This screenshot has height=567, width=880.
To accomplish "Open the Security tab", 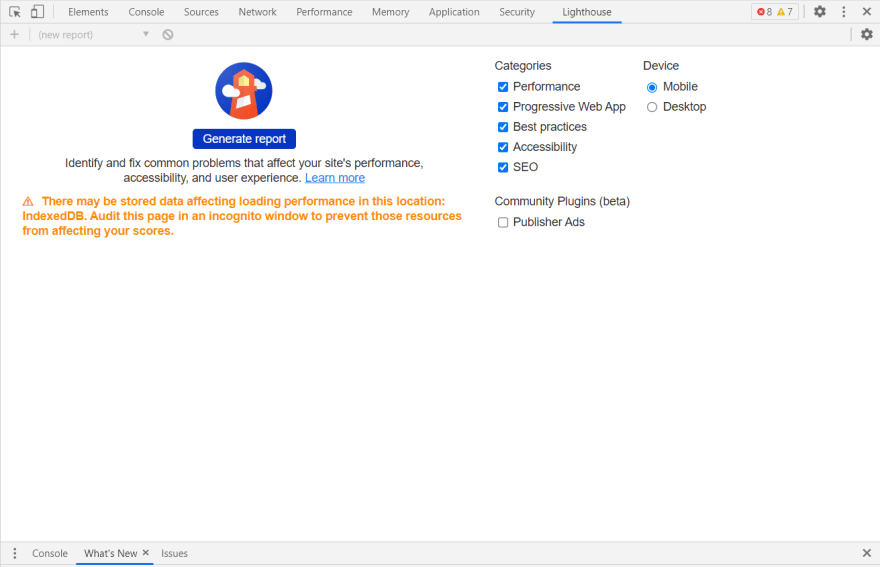I will pyautogui.click(x=516, y=12).
